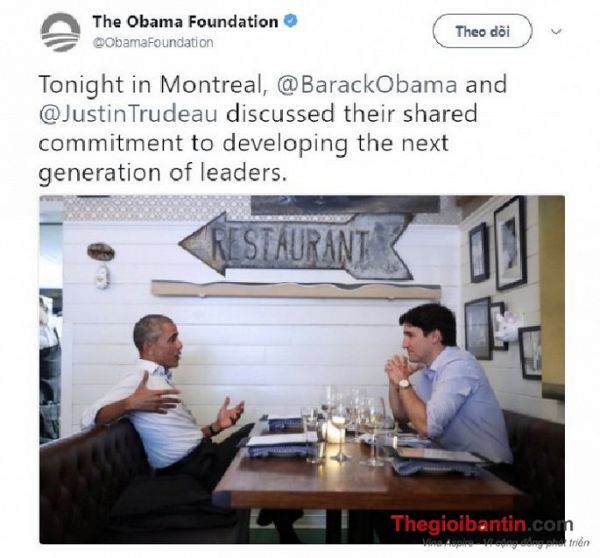Follow the account with Theo dõi button

(x=482, y=31)
